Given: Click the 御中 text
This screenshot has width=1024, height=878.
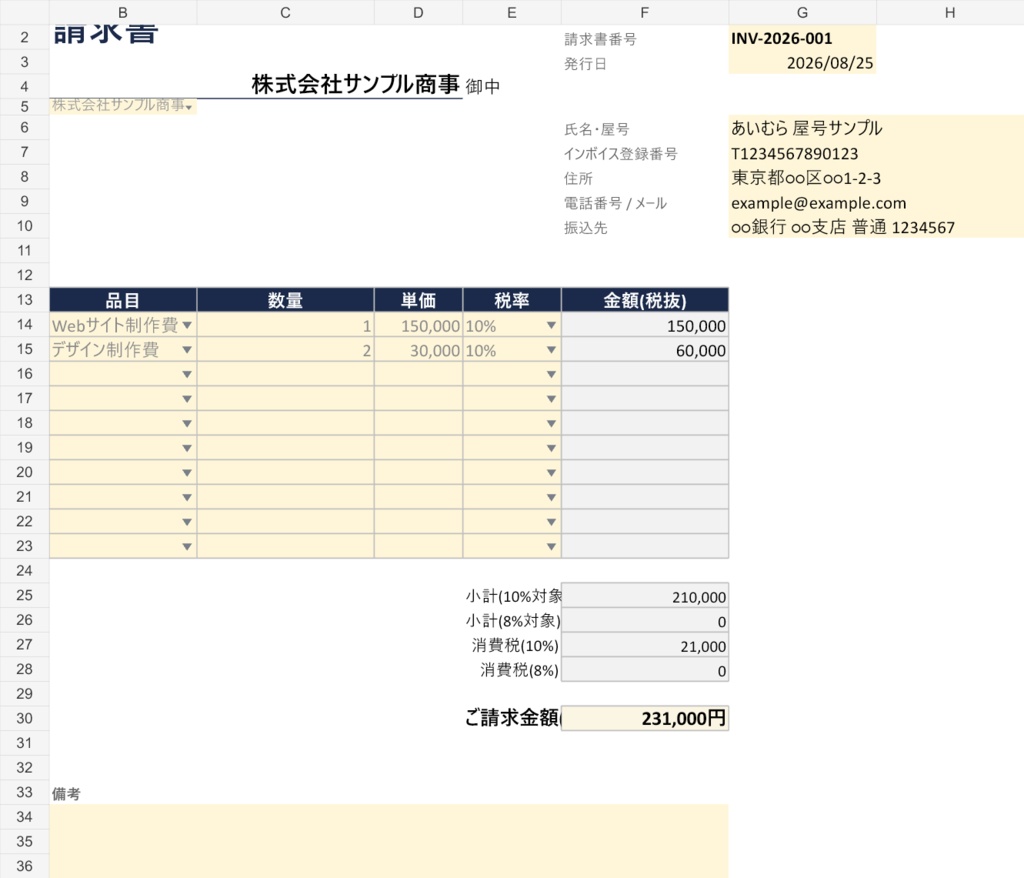Looking at the screenshot, I should click(483, 86).
